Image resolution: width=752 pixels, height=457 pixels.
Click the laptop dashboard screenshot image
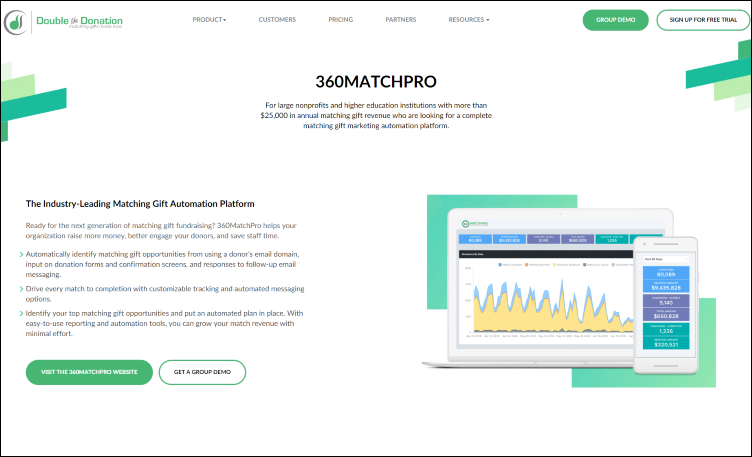click(x=547, y=288)
